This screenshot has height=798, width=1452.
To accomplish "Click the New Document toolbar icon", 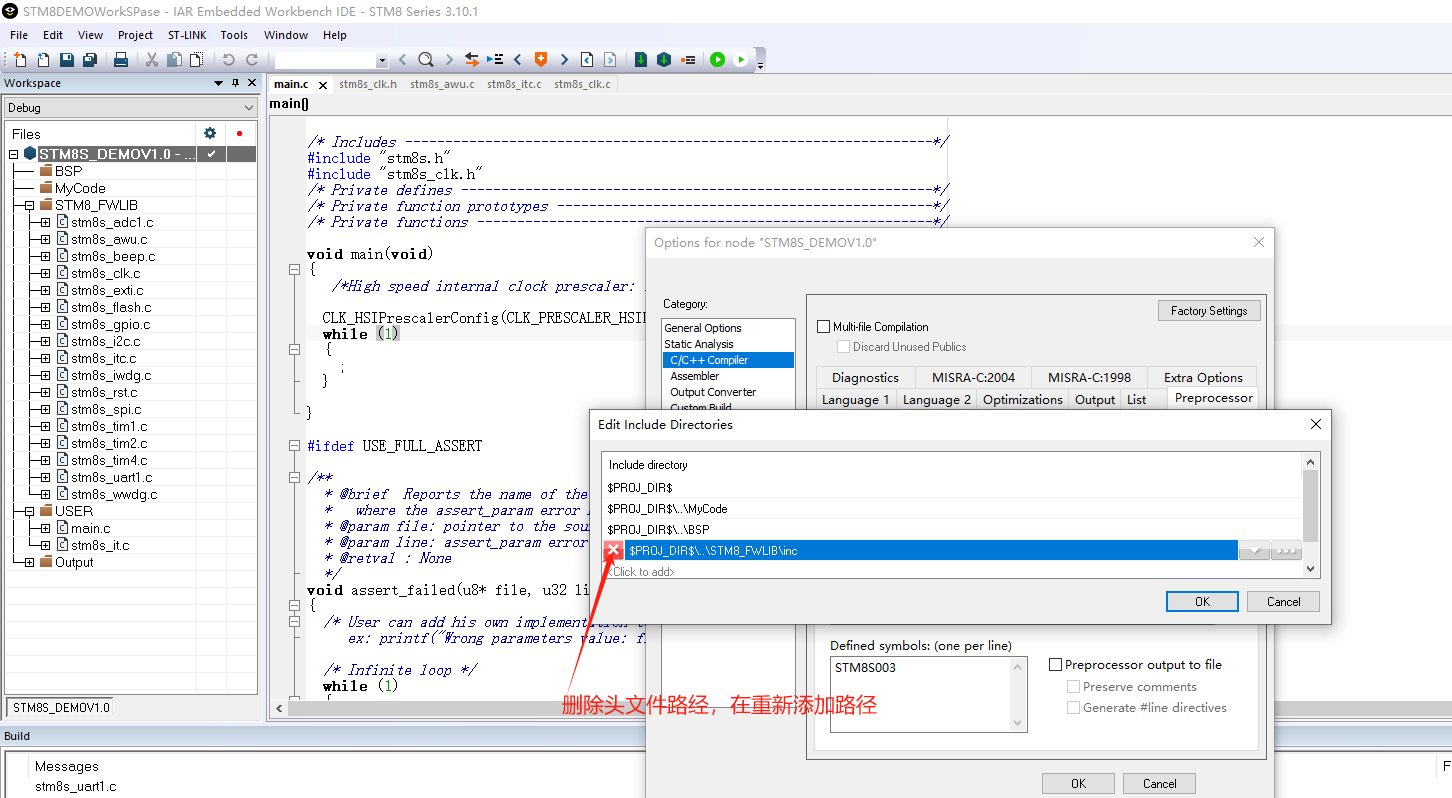I will [x=20, y=60].
